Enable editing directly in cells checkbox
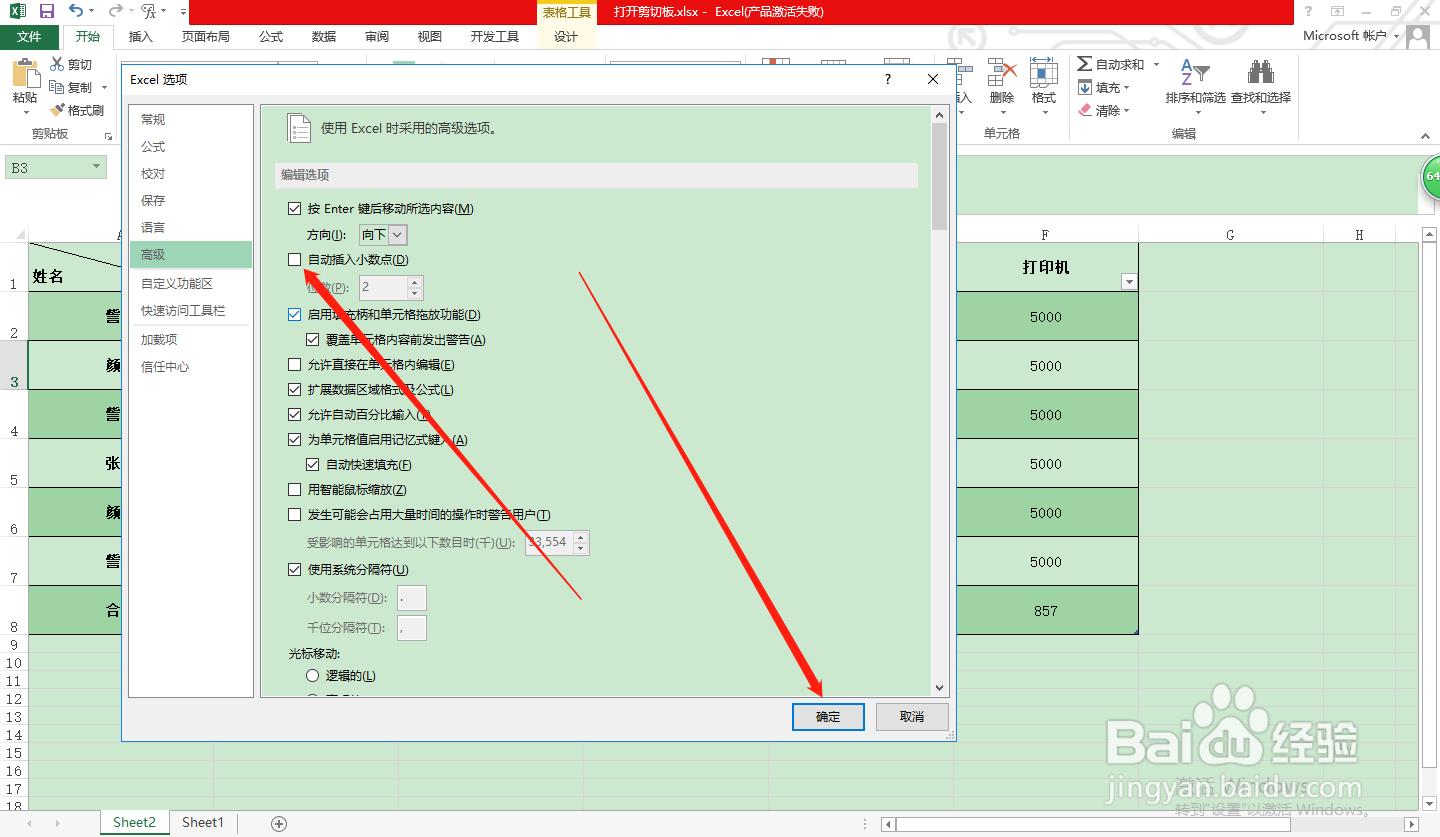The height and width of the screenshot is (837, 1440). click(x=294, y=365)
